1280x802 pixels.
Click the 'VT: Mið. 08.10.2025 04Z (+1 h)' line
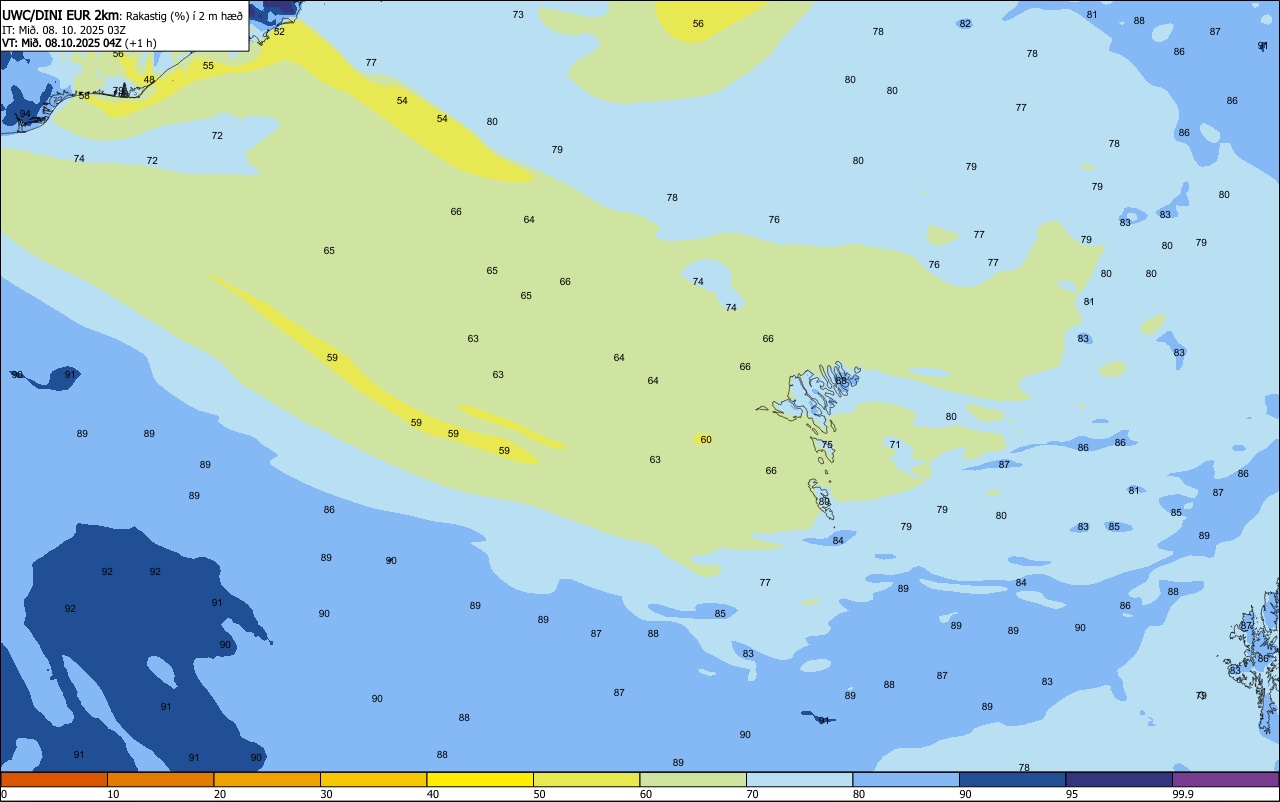[x=79, y=43]
